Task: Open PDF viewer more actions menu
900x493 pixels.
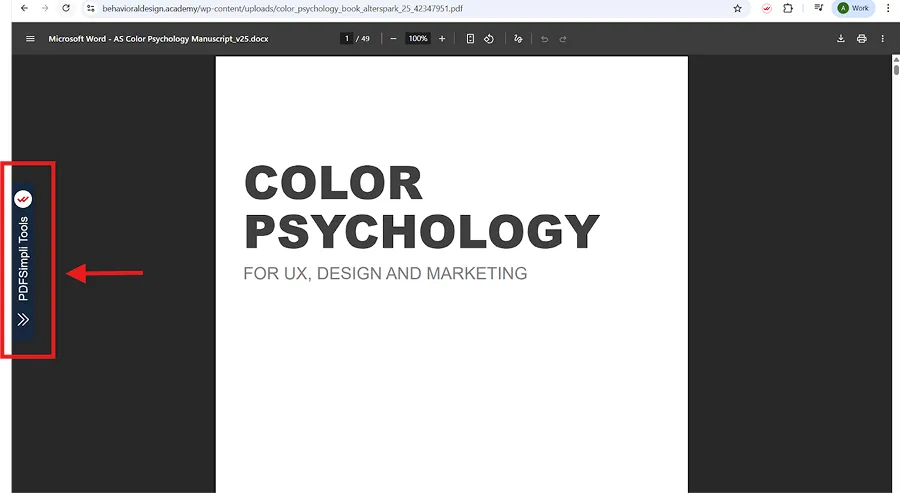Action: pos(882,39)
